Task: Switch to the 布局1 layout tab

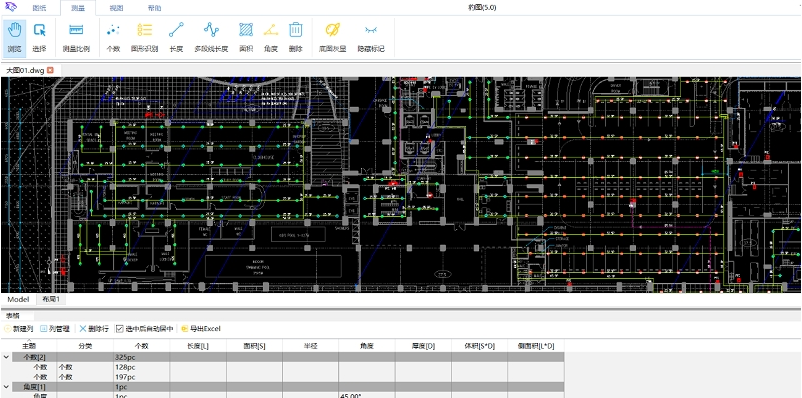Action: pos(51,299)
